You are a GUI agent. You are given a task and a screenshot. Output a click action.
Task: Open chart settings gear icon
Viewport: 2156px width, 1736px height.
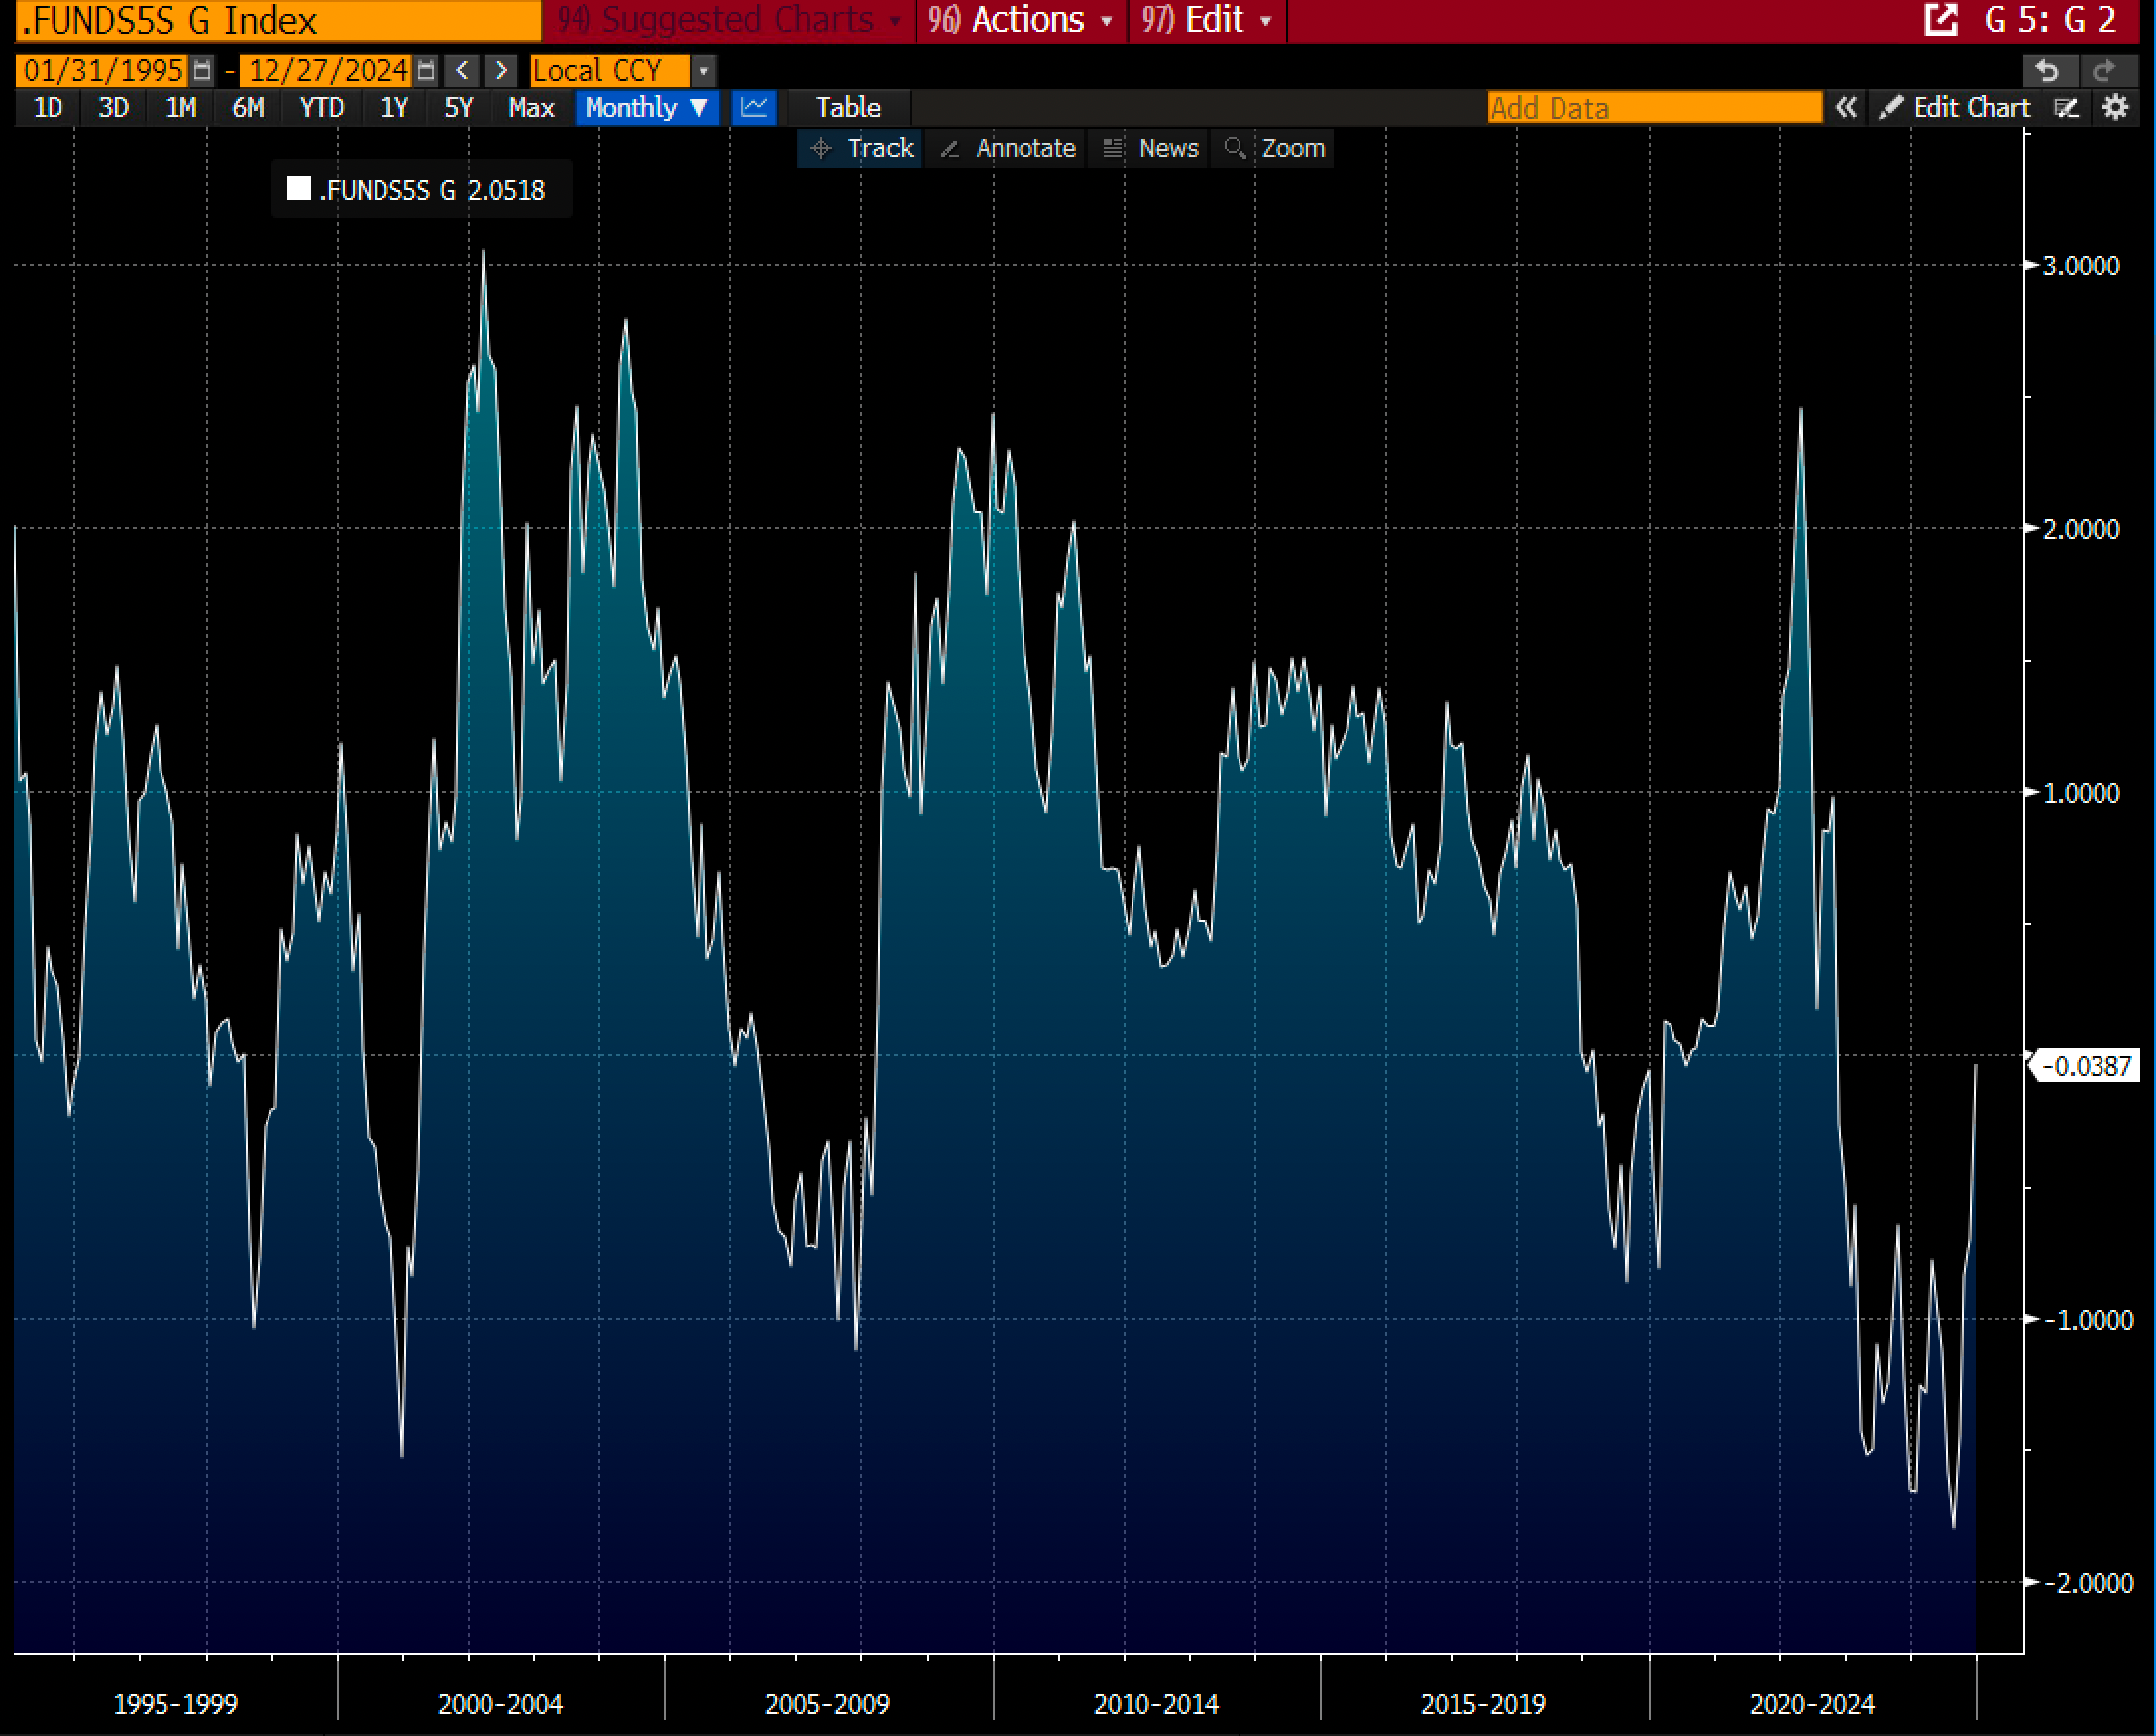coord(2115,107)
